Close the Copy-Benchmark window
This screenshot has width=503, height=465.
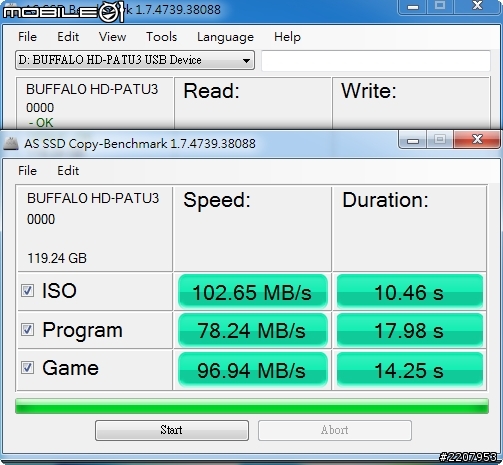click(x=477, y=140)
